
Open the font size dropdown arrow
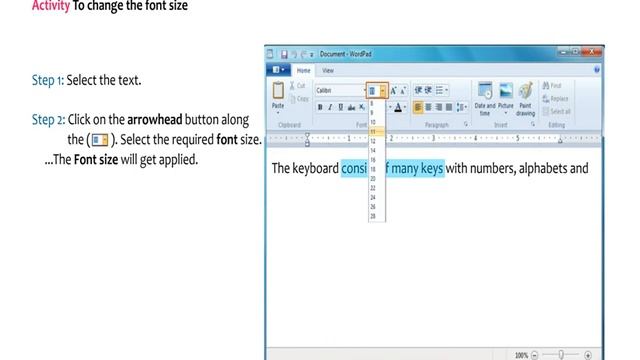point(382,91)
